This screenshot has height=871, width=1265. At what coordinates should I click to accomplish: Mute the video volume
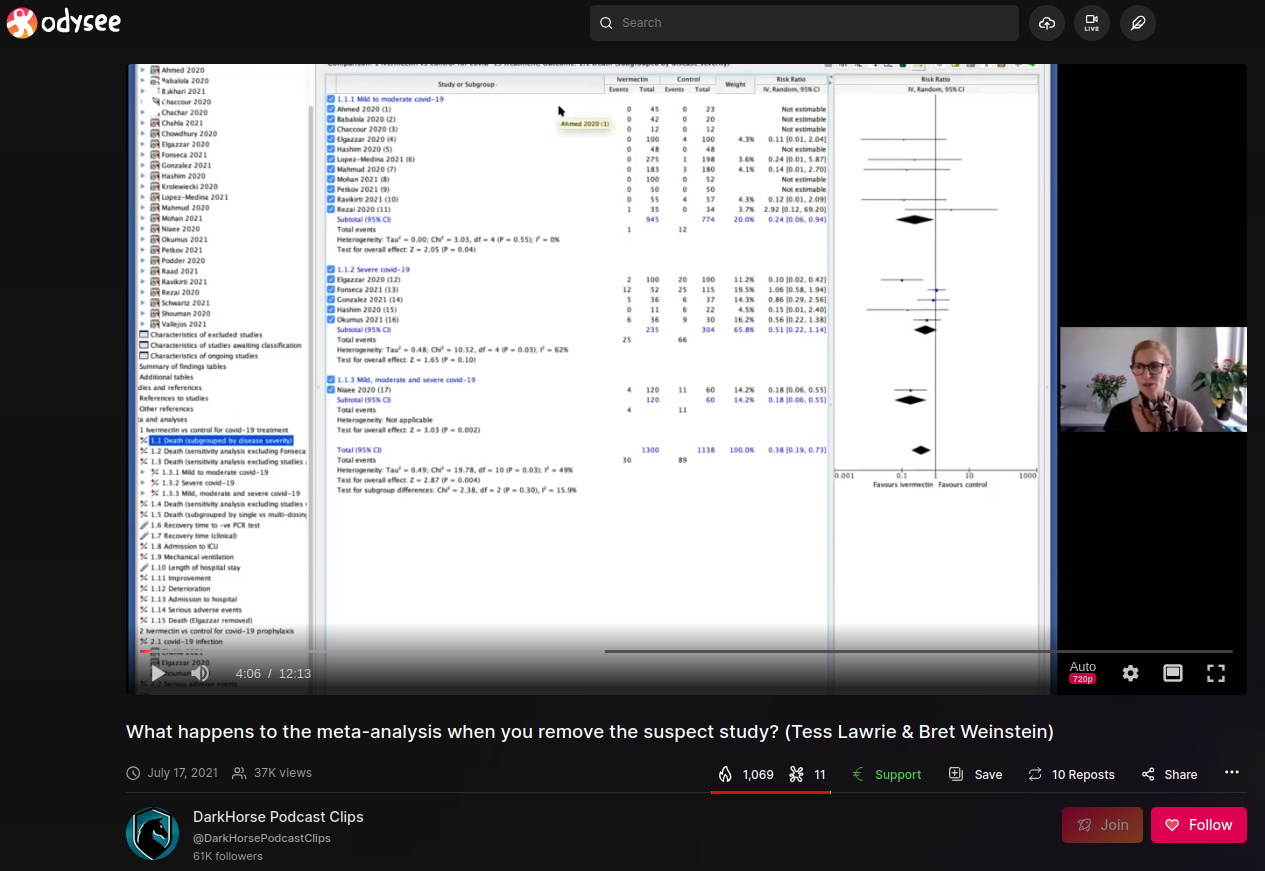point(200,673)
